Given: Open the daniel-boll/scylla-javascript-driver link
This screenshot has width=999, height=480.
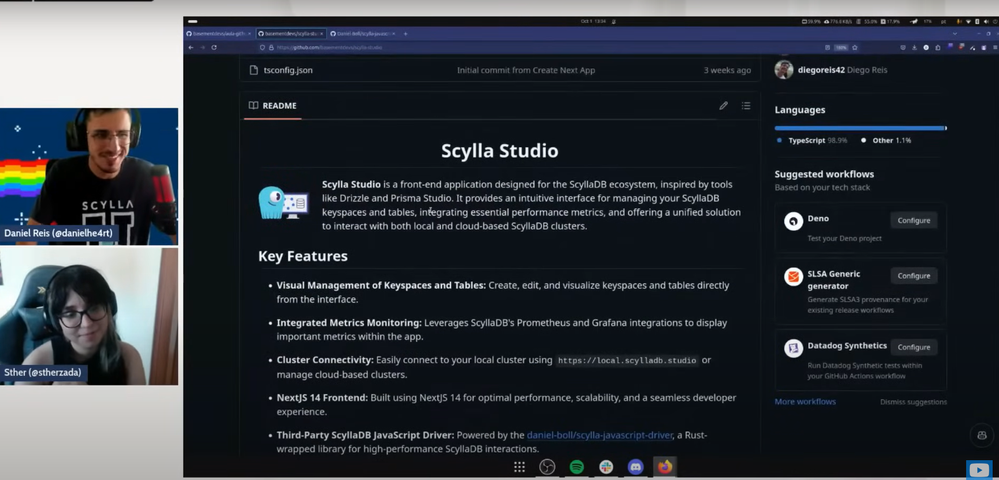Looking at the screenshot, I should [x=600, y=435].
